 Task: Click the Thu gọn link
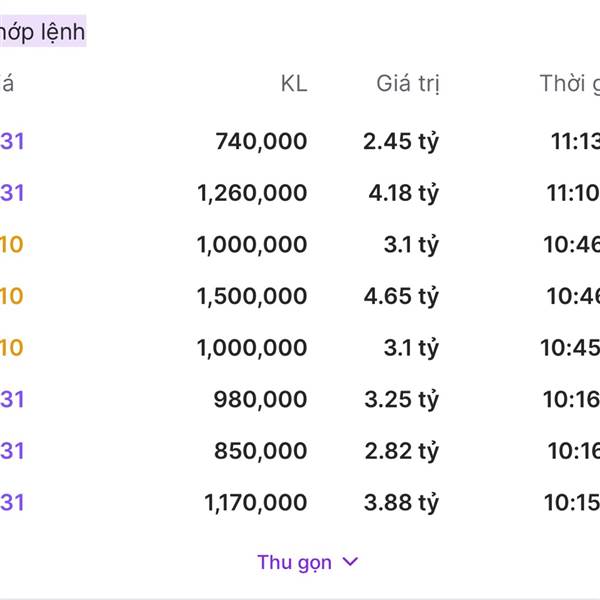pyautogui.click(x=294, y=562)
